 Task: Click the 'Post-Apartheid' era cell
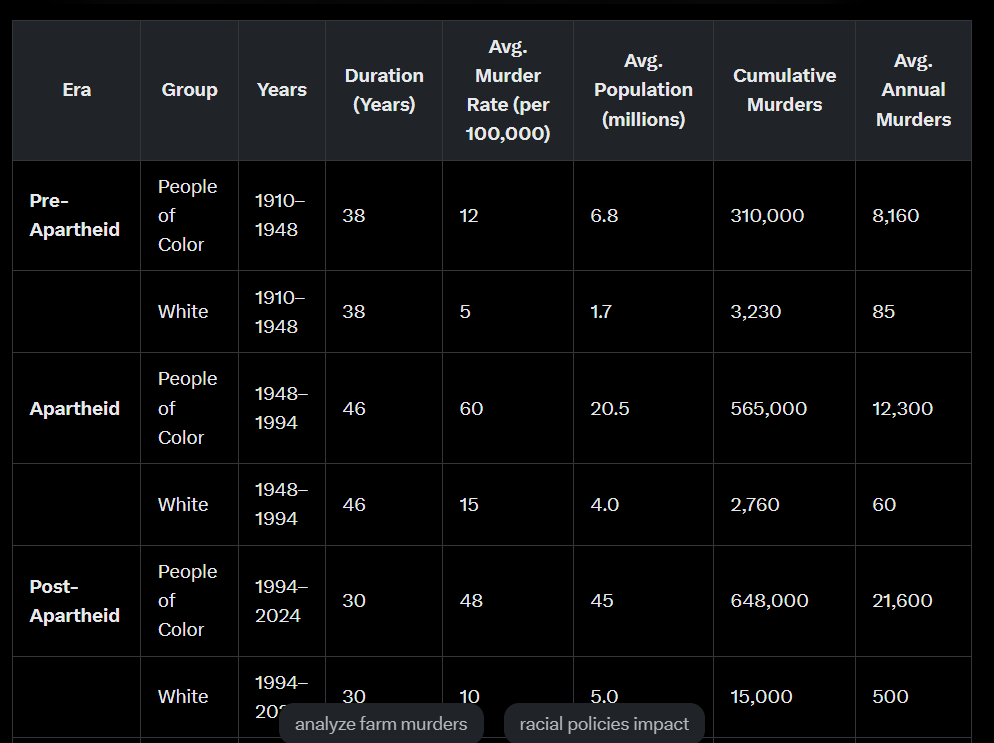(x=75, y=601)
